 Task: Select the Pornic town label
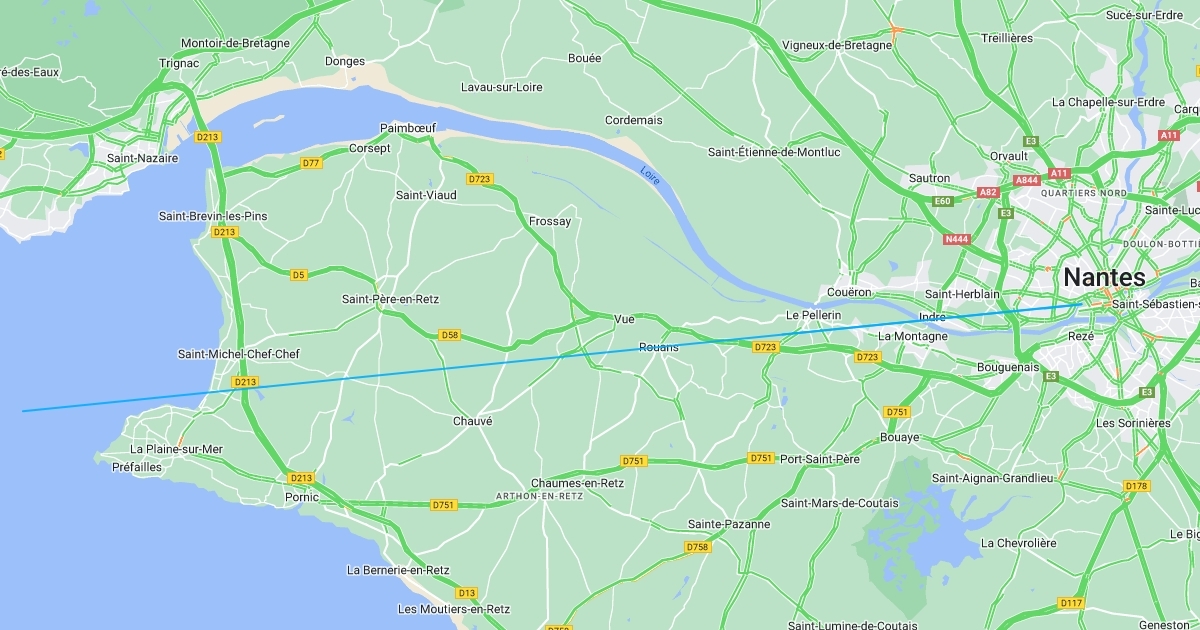302,497
